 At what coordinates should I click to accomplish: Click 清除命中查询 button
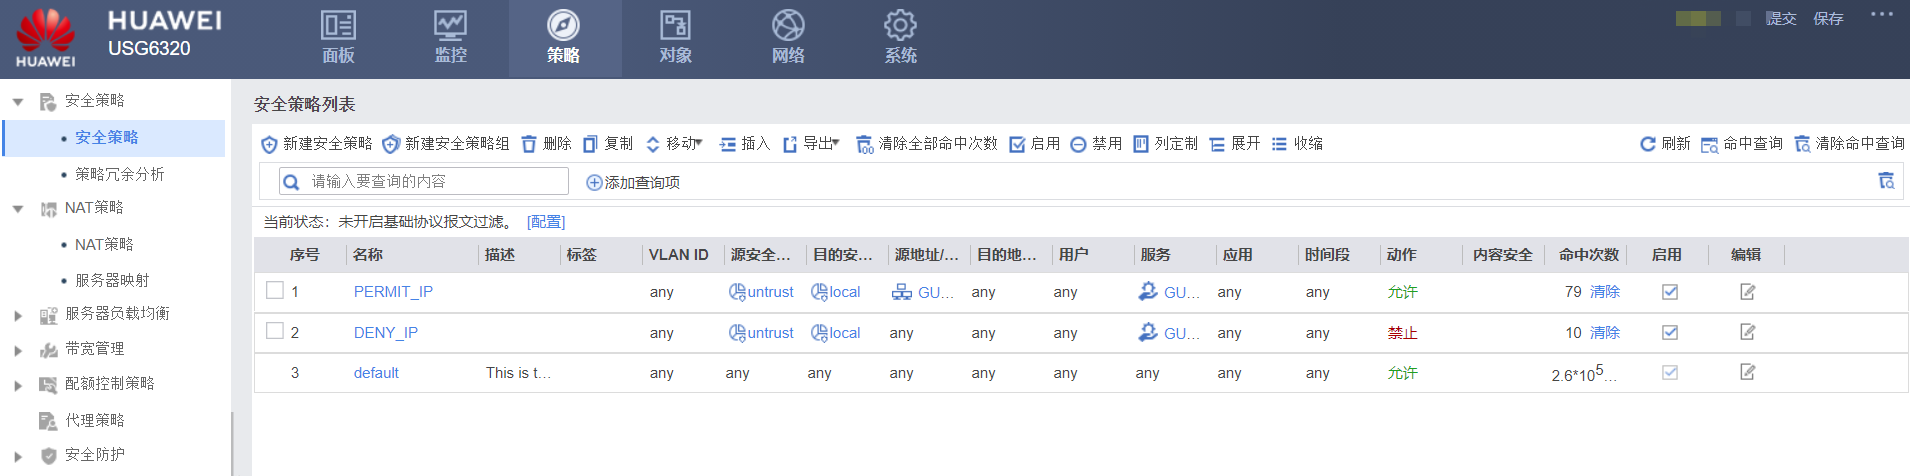[1850, 144]
